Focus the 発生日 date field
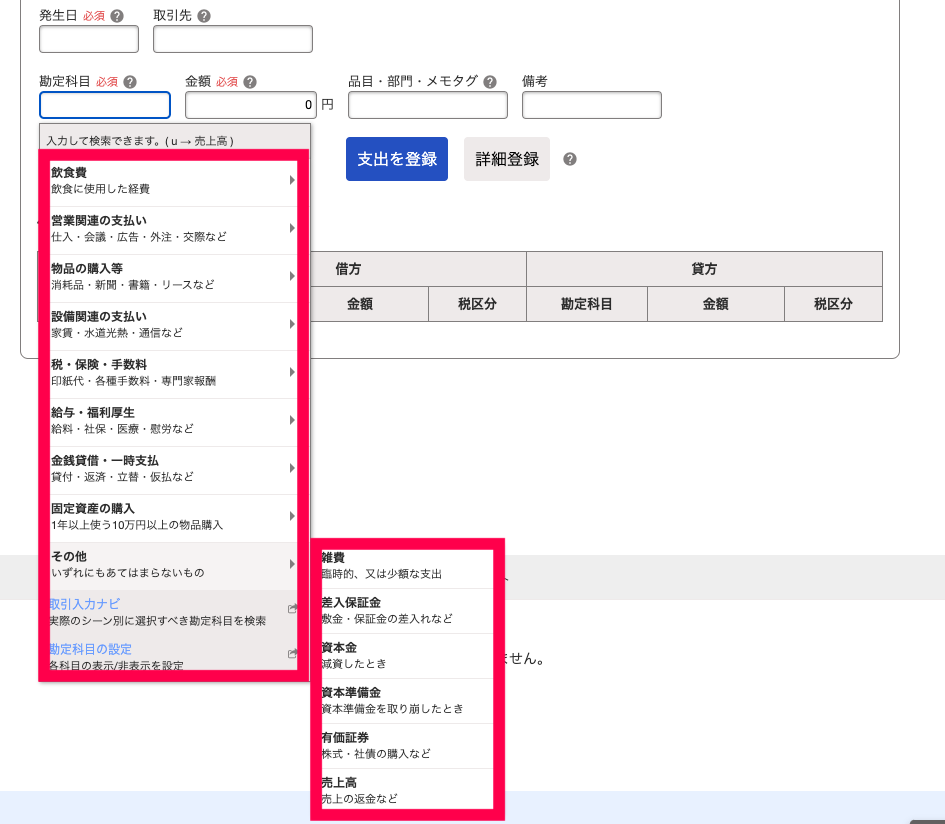945x824 pixels. tap(88, 39)
